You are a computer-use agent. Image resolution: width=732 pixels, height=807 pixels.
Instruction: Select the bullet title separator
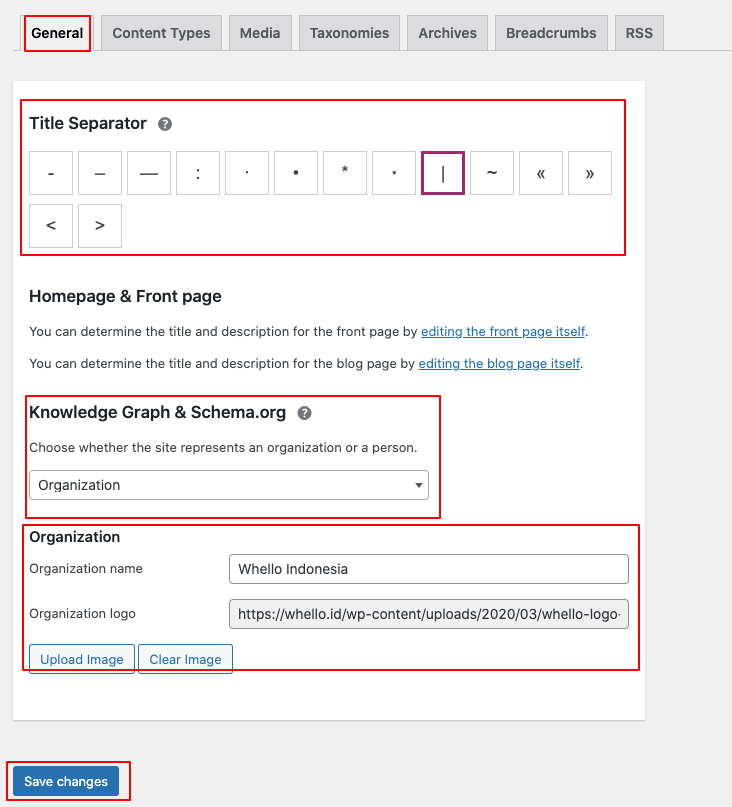pyautogui.click(x=296, y=173)
